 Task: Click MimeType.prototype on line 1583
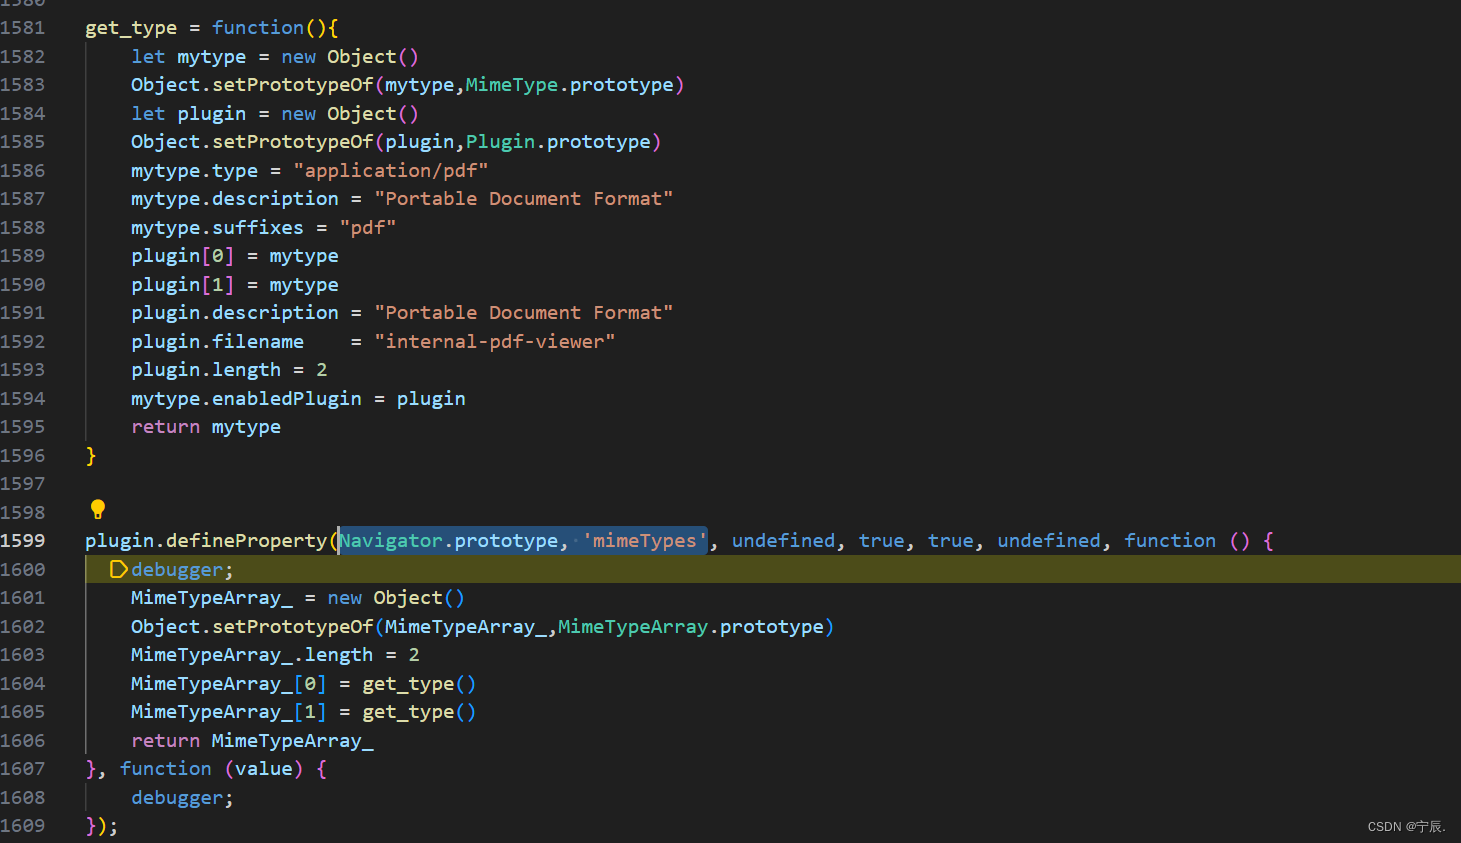point(569,85)
